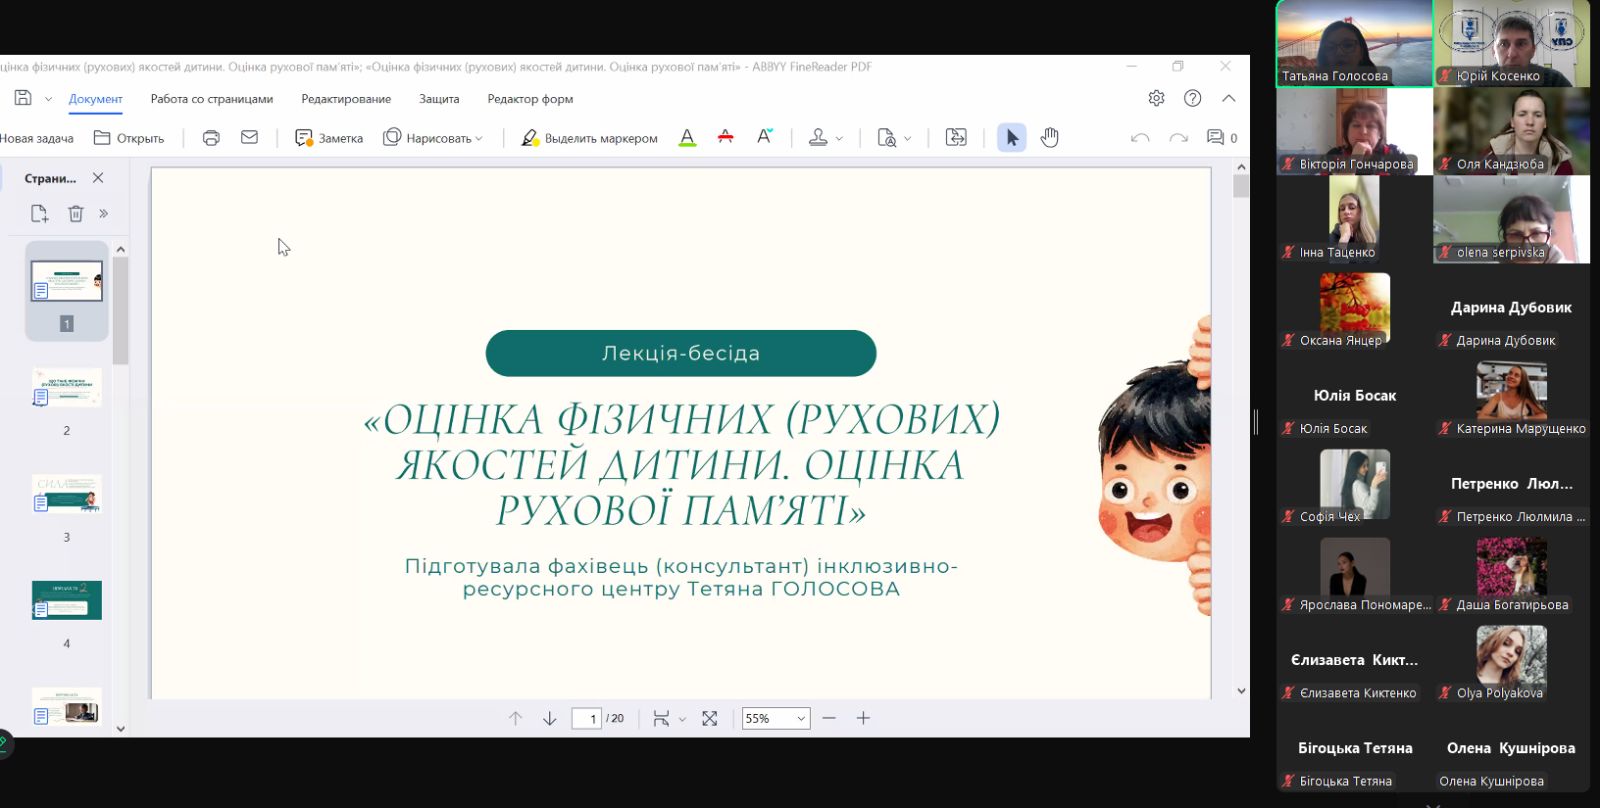This screenshot has width=1600, height=808.
Task: Expand the Нарисовать drawing dropdown
Action: point(479,139)
